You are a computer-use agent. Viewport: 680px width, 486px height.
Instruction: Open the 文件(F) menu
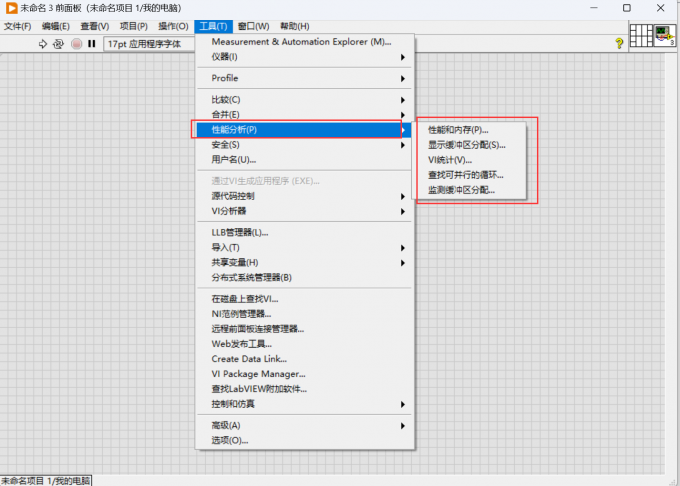(18, 26)
